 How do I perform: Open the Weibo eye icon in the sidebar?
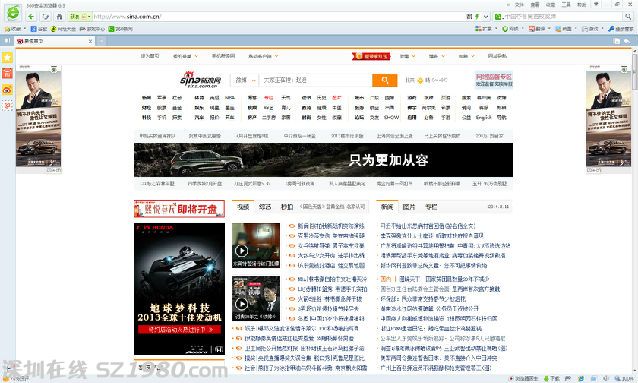tap(7, 90)
